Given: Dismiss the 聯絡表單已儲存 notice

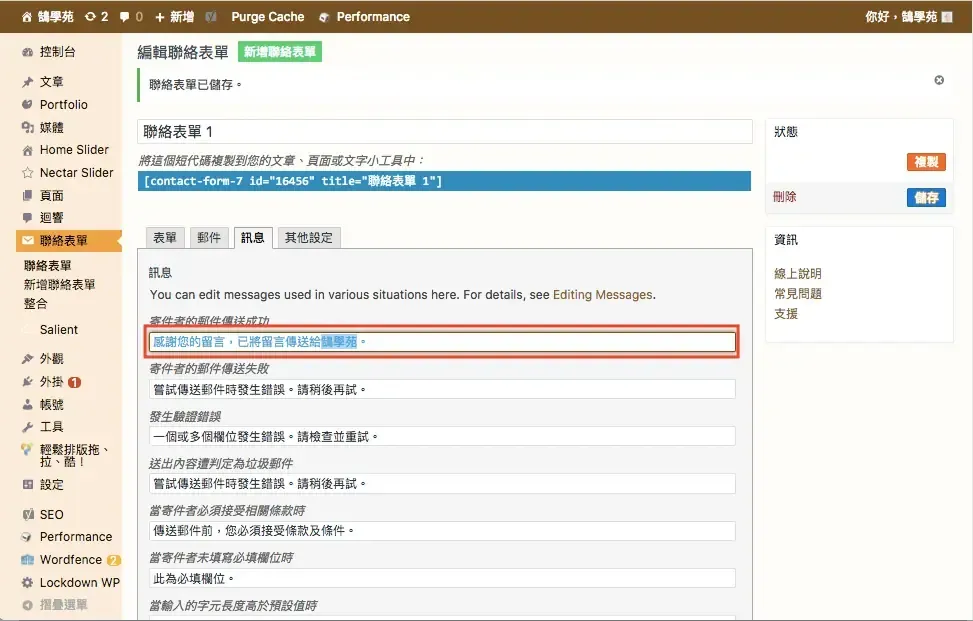Looking at the screenshot, I should click(x=939, y=80).
